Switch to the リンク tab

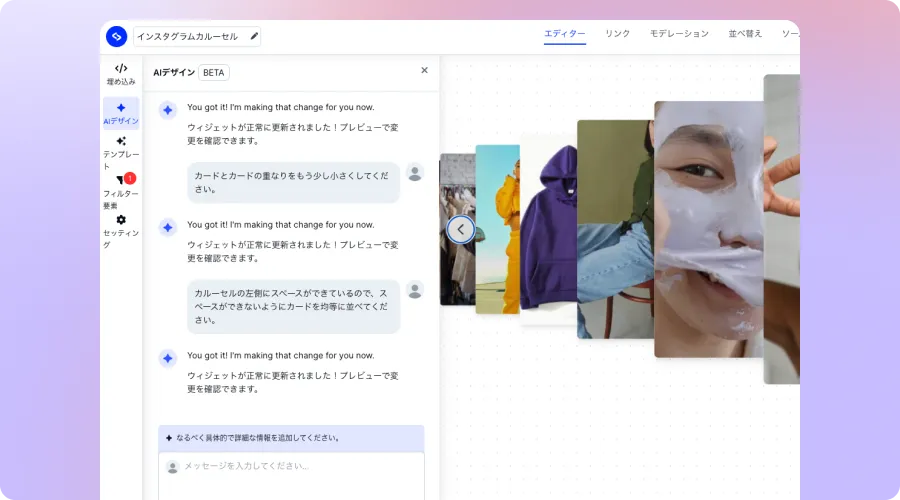pyautogui.click(x=618, y=34)
